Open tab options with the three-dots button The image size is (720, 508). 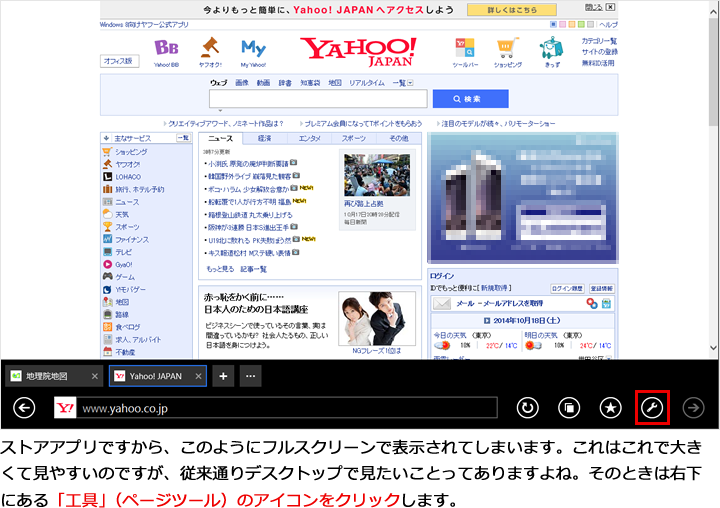250,376
